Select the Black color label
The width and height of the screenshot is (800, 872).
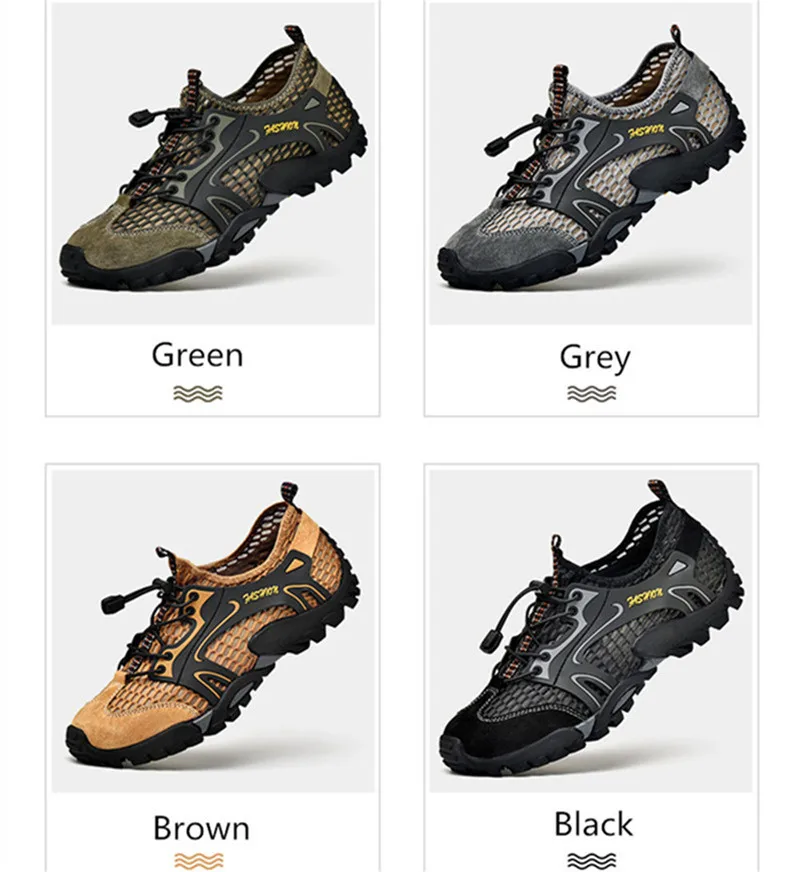(594, 824)
